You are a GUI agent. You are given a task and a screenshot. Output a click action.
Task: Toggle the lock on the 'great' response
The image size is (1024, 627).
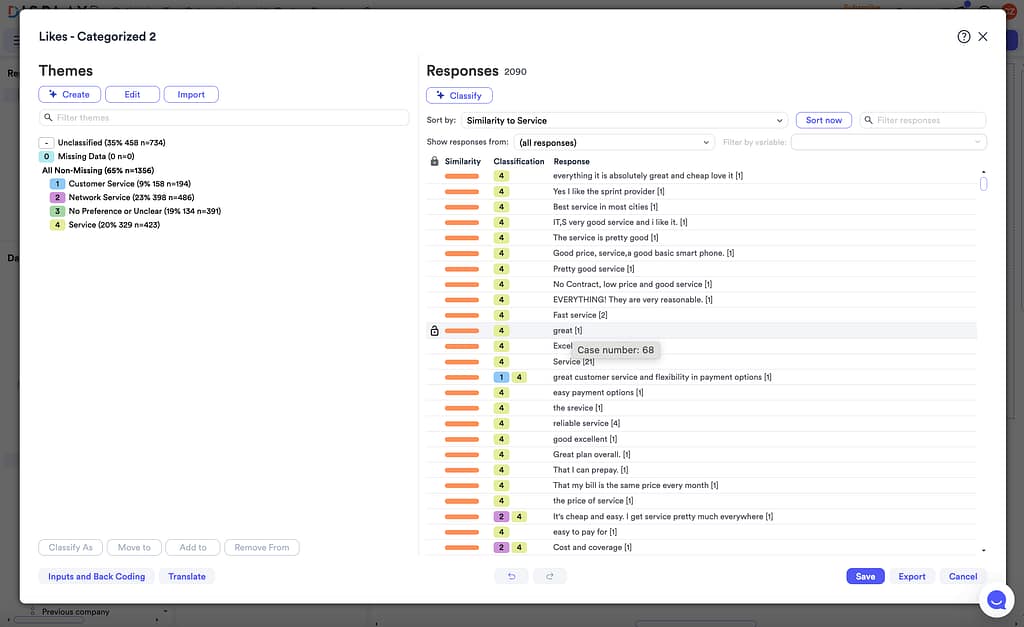pyautogui.click(x=434, y=331)
